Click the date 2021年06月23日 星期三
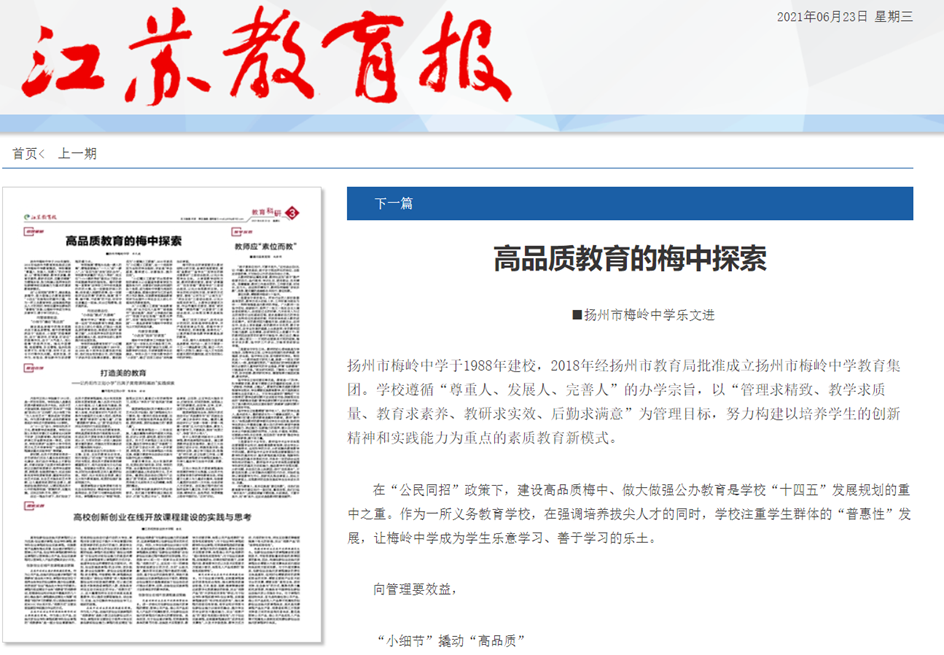 (x=845, y=17)
